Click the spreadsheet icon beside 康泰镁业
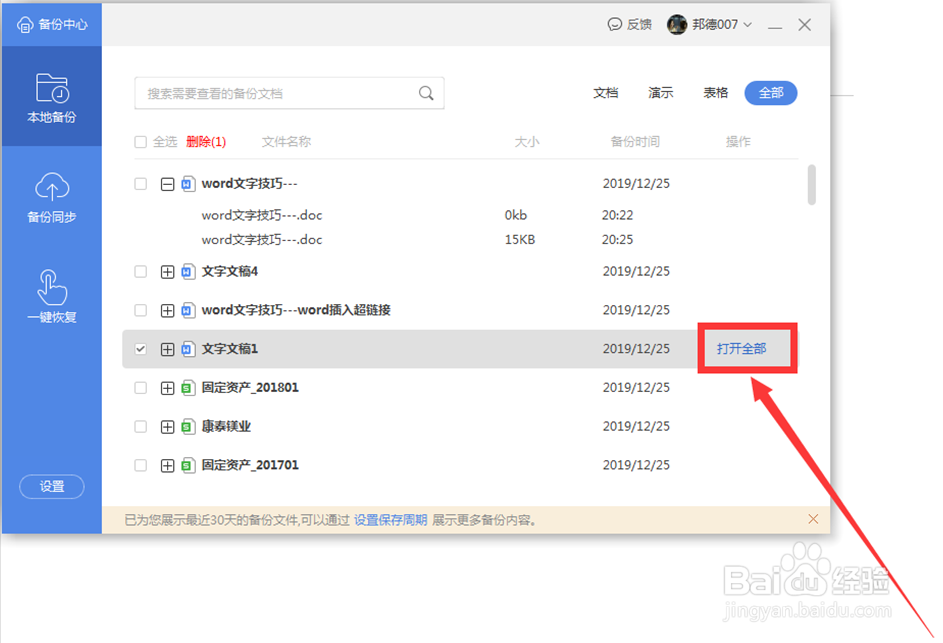 pos(188,426)
